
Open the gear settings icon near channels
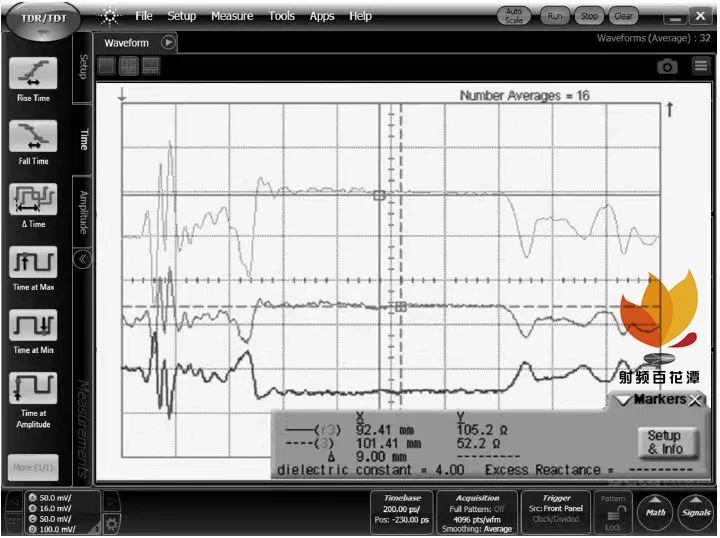coord(111,524)
